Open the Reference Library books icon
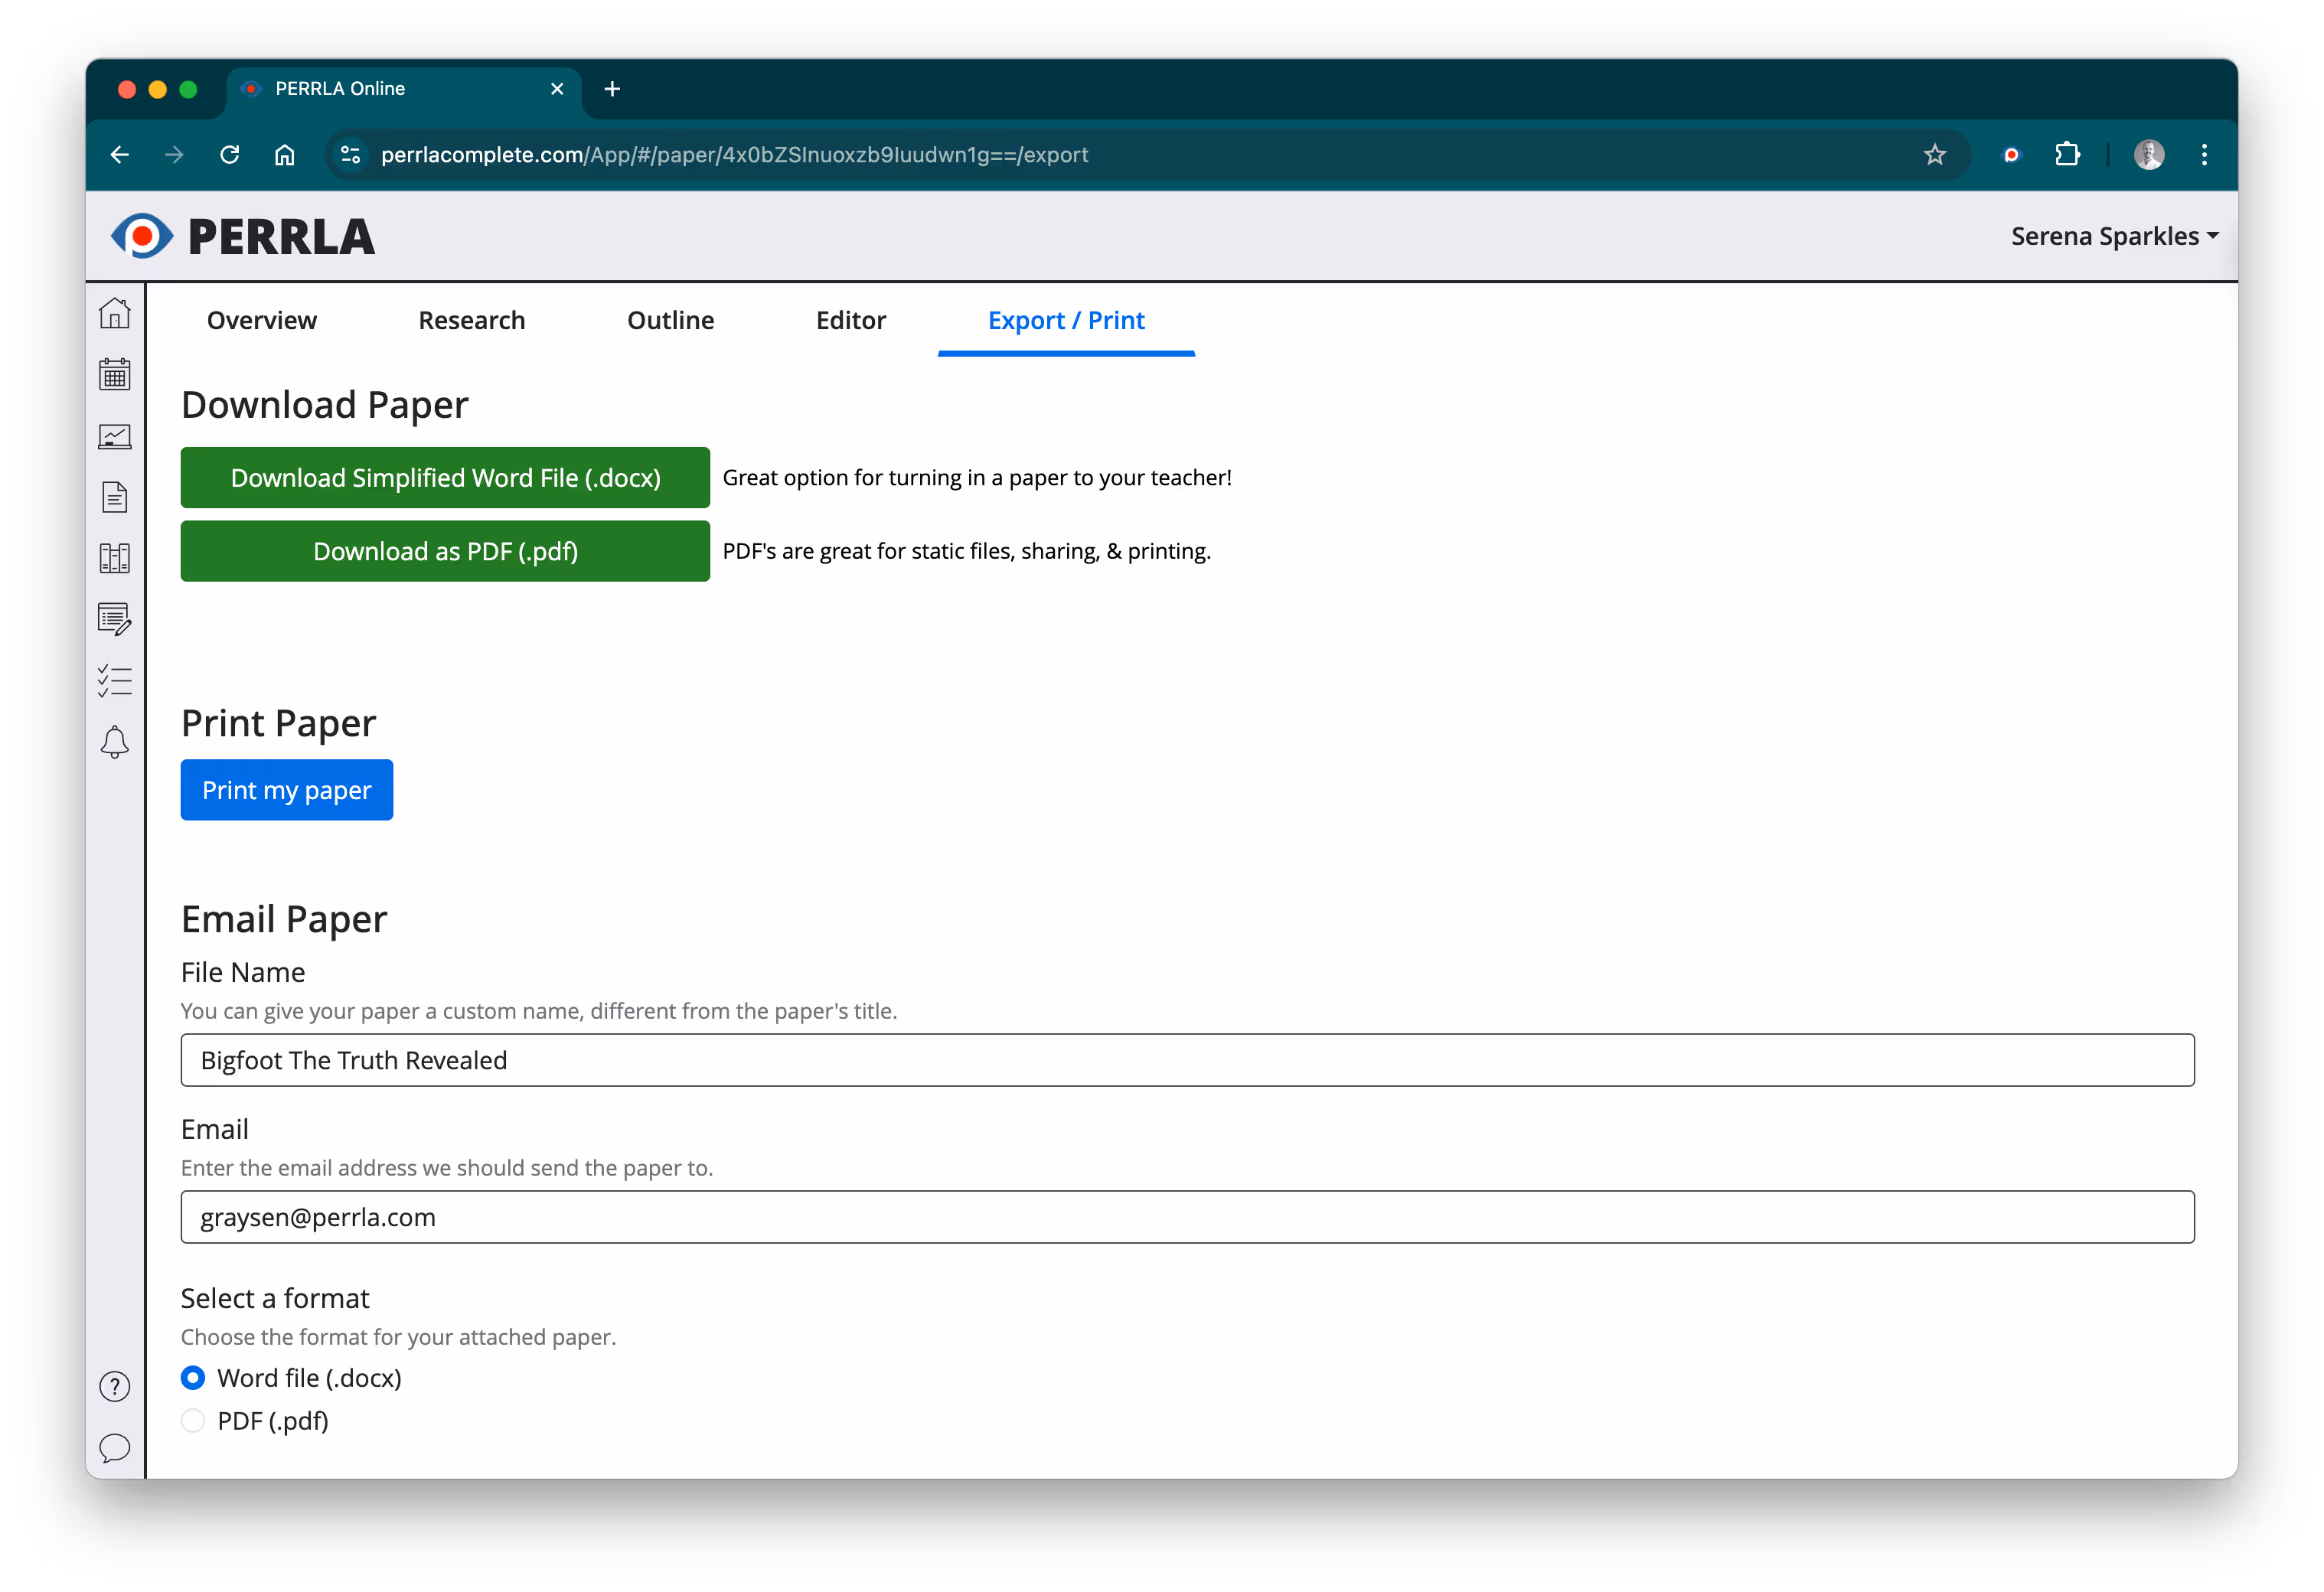This screenshot has height=1592, width=2324. tap(115, 558)
